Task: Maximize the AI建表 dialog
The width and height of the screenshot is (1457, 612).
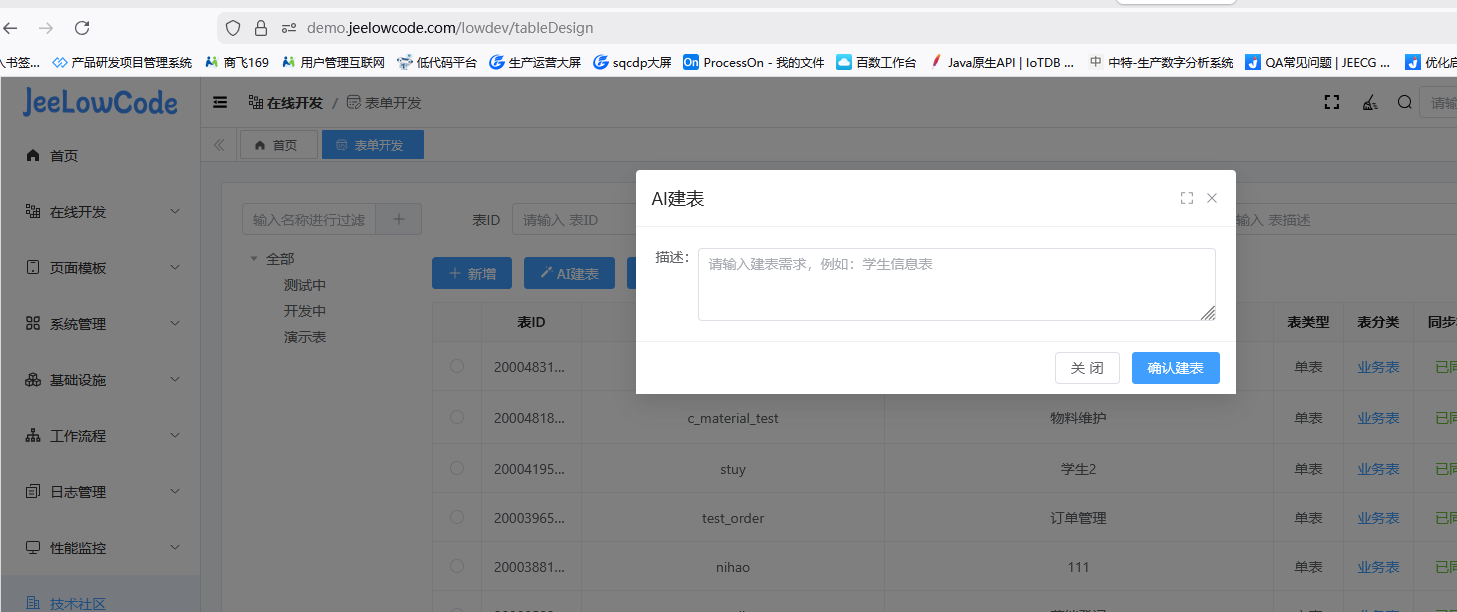Action: (1187, 198)
